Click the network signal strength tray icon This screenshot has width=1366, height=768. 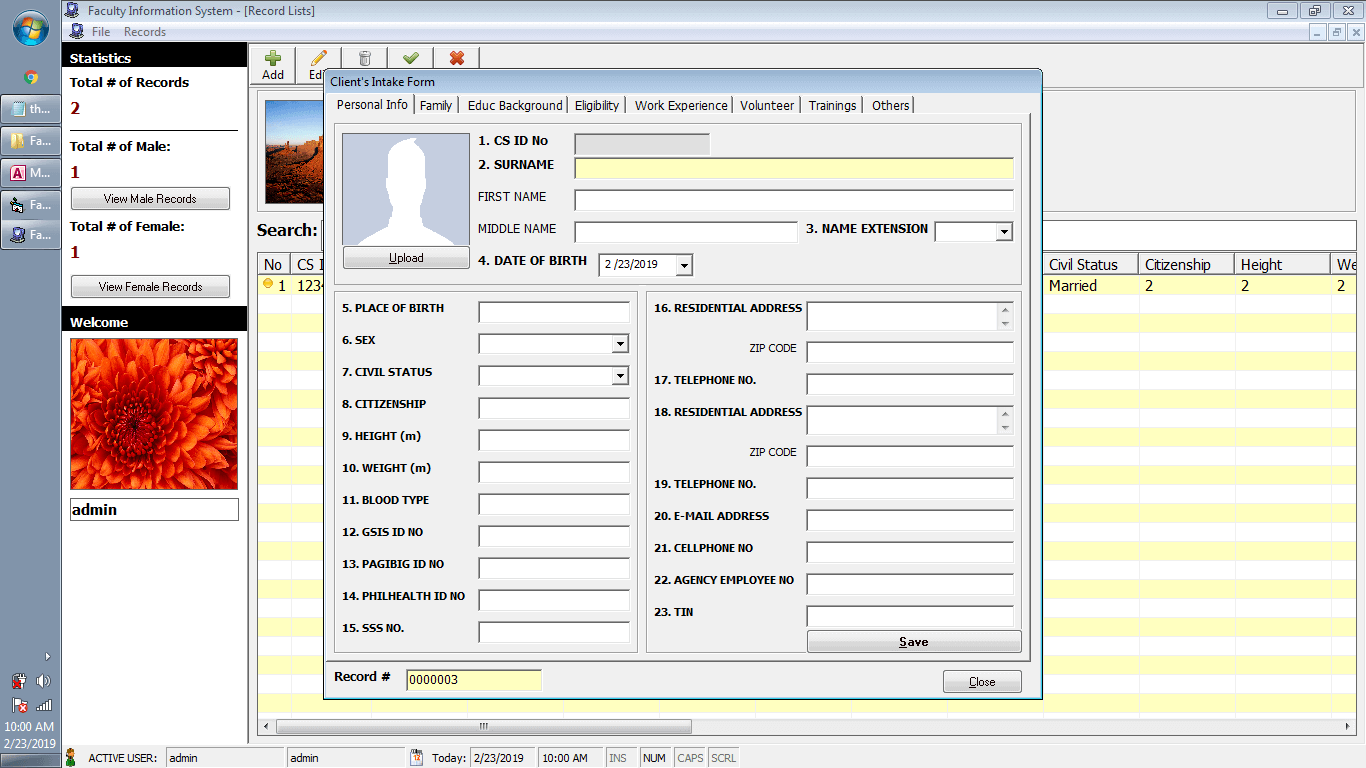[42, 704]
